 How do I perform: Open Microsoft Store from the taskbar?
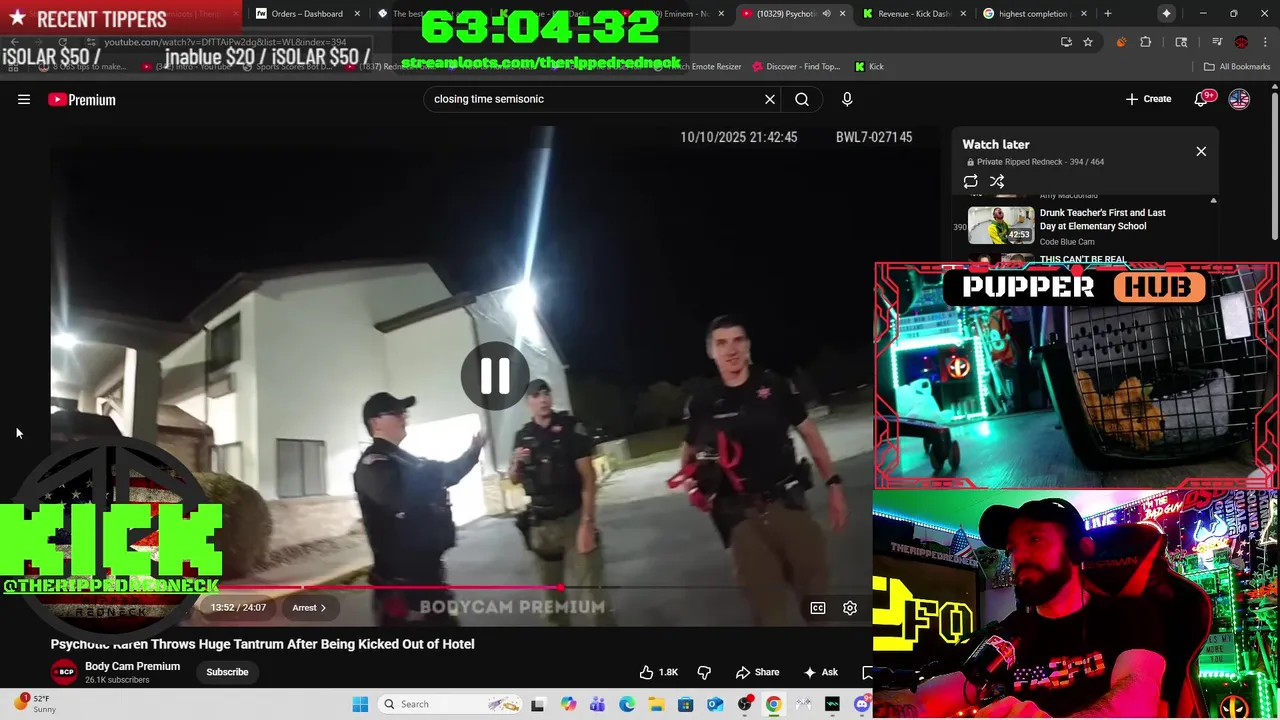point(686,704)
